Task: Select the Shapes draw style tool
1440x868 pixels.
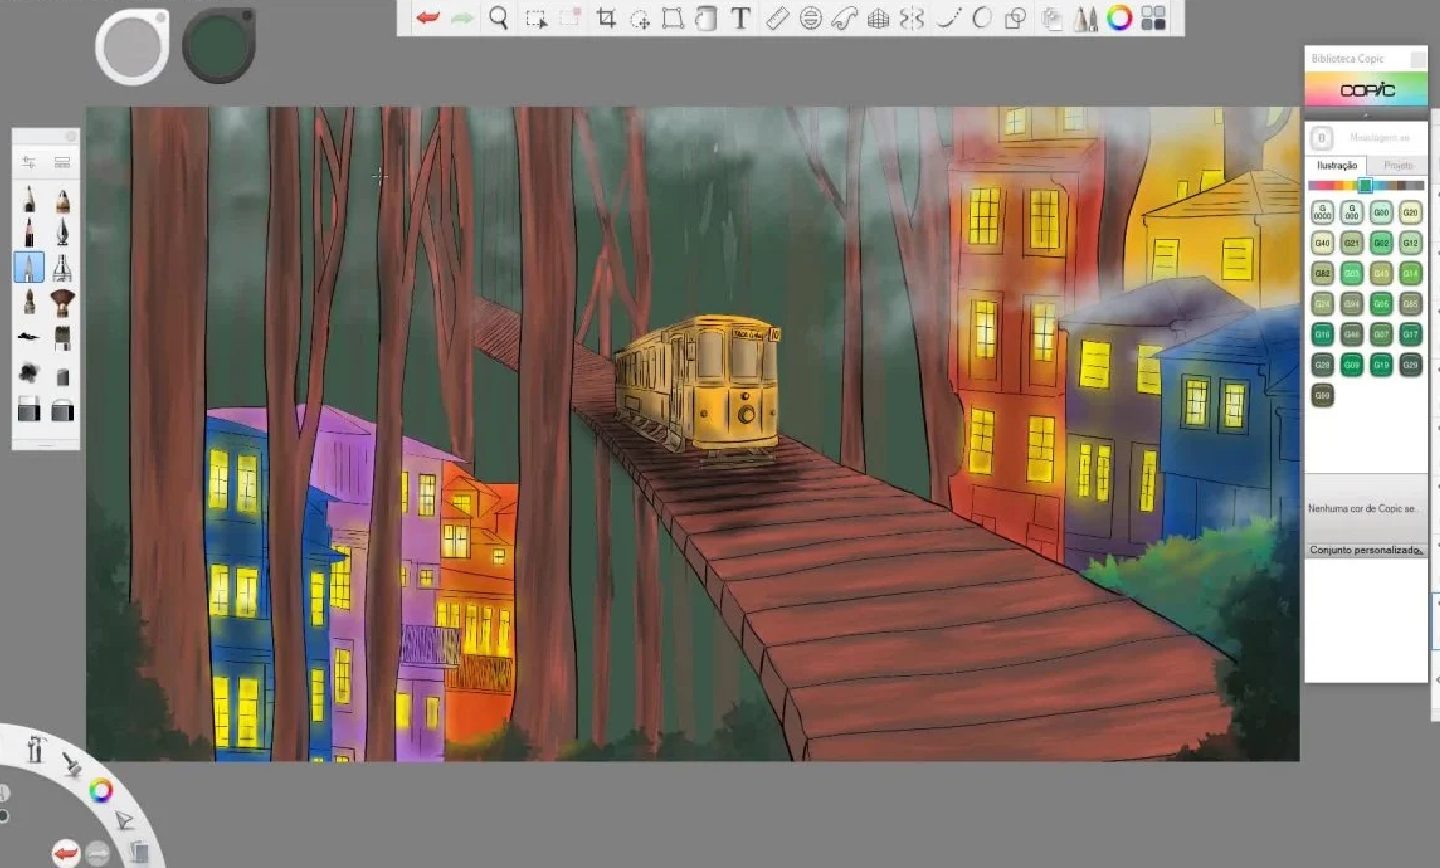Action: (x=1015, y=18)
